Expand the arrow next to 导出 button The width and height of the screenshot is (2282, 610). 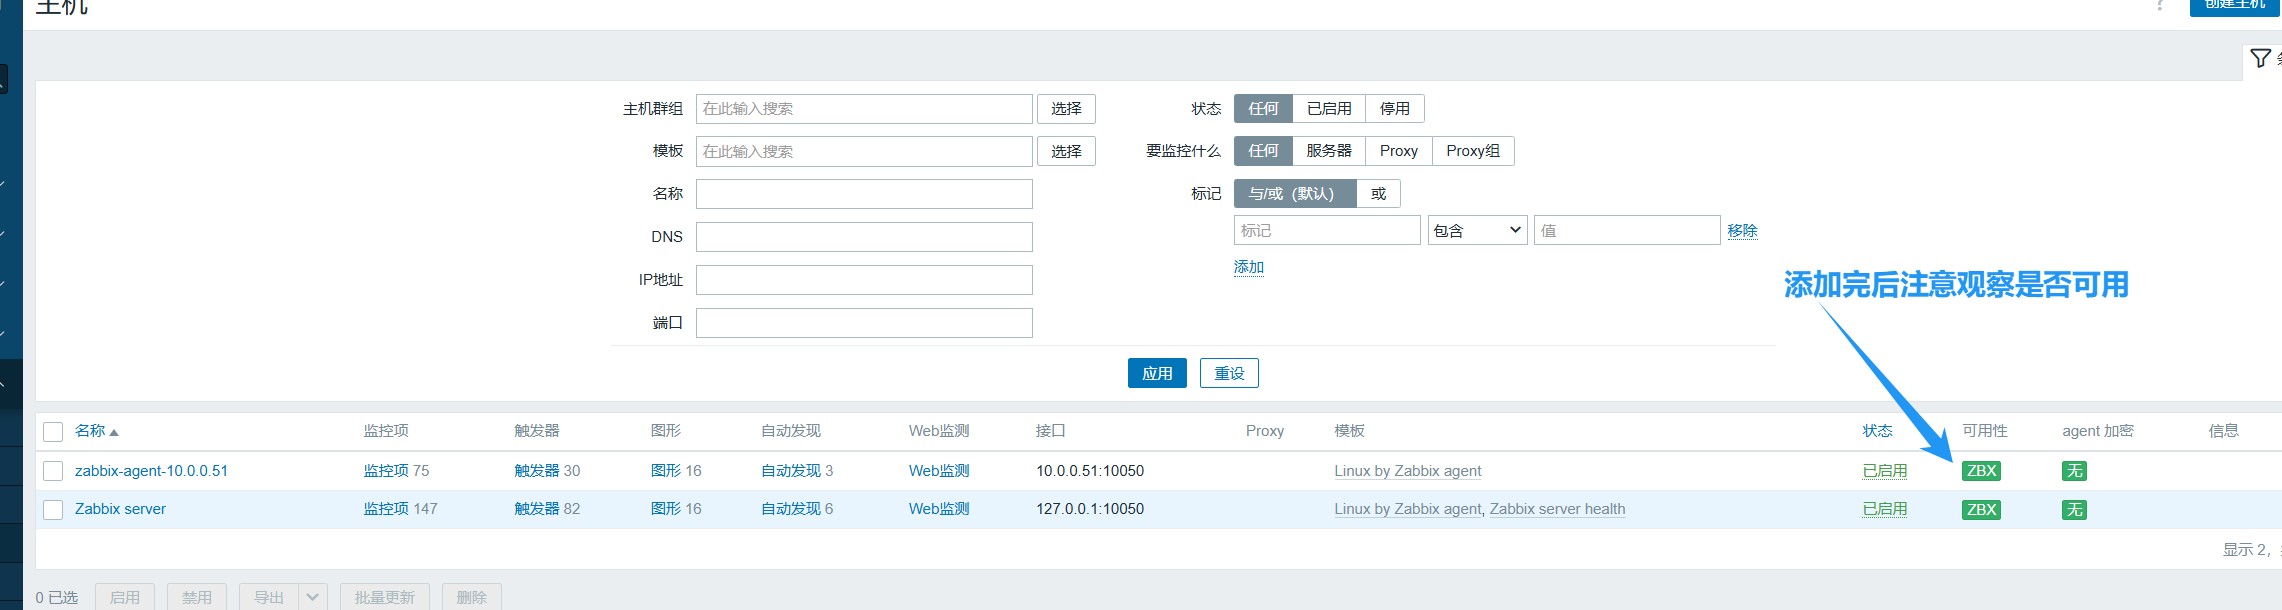(x=313, y=597)
